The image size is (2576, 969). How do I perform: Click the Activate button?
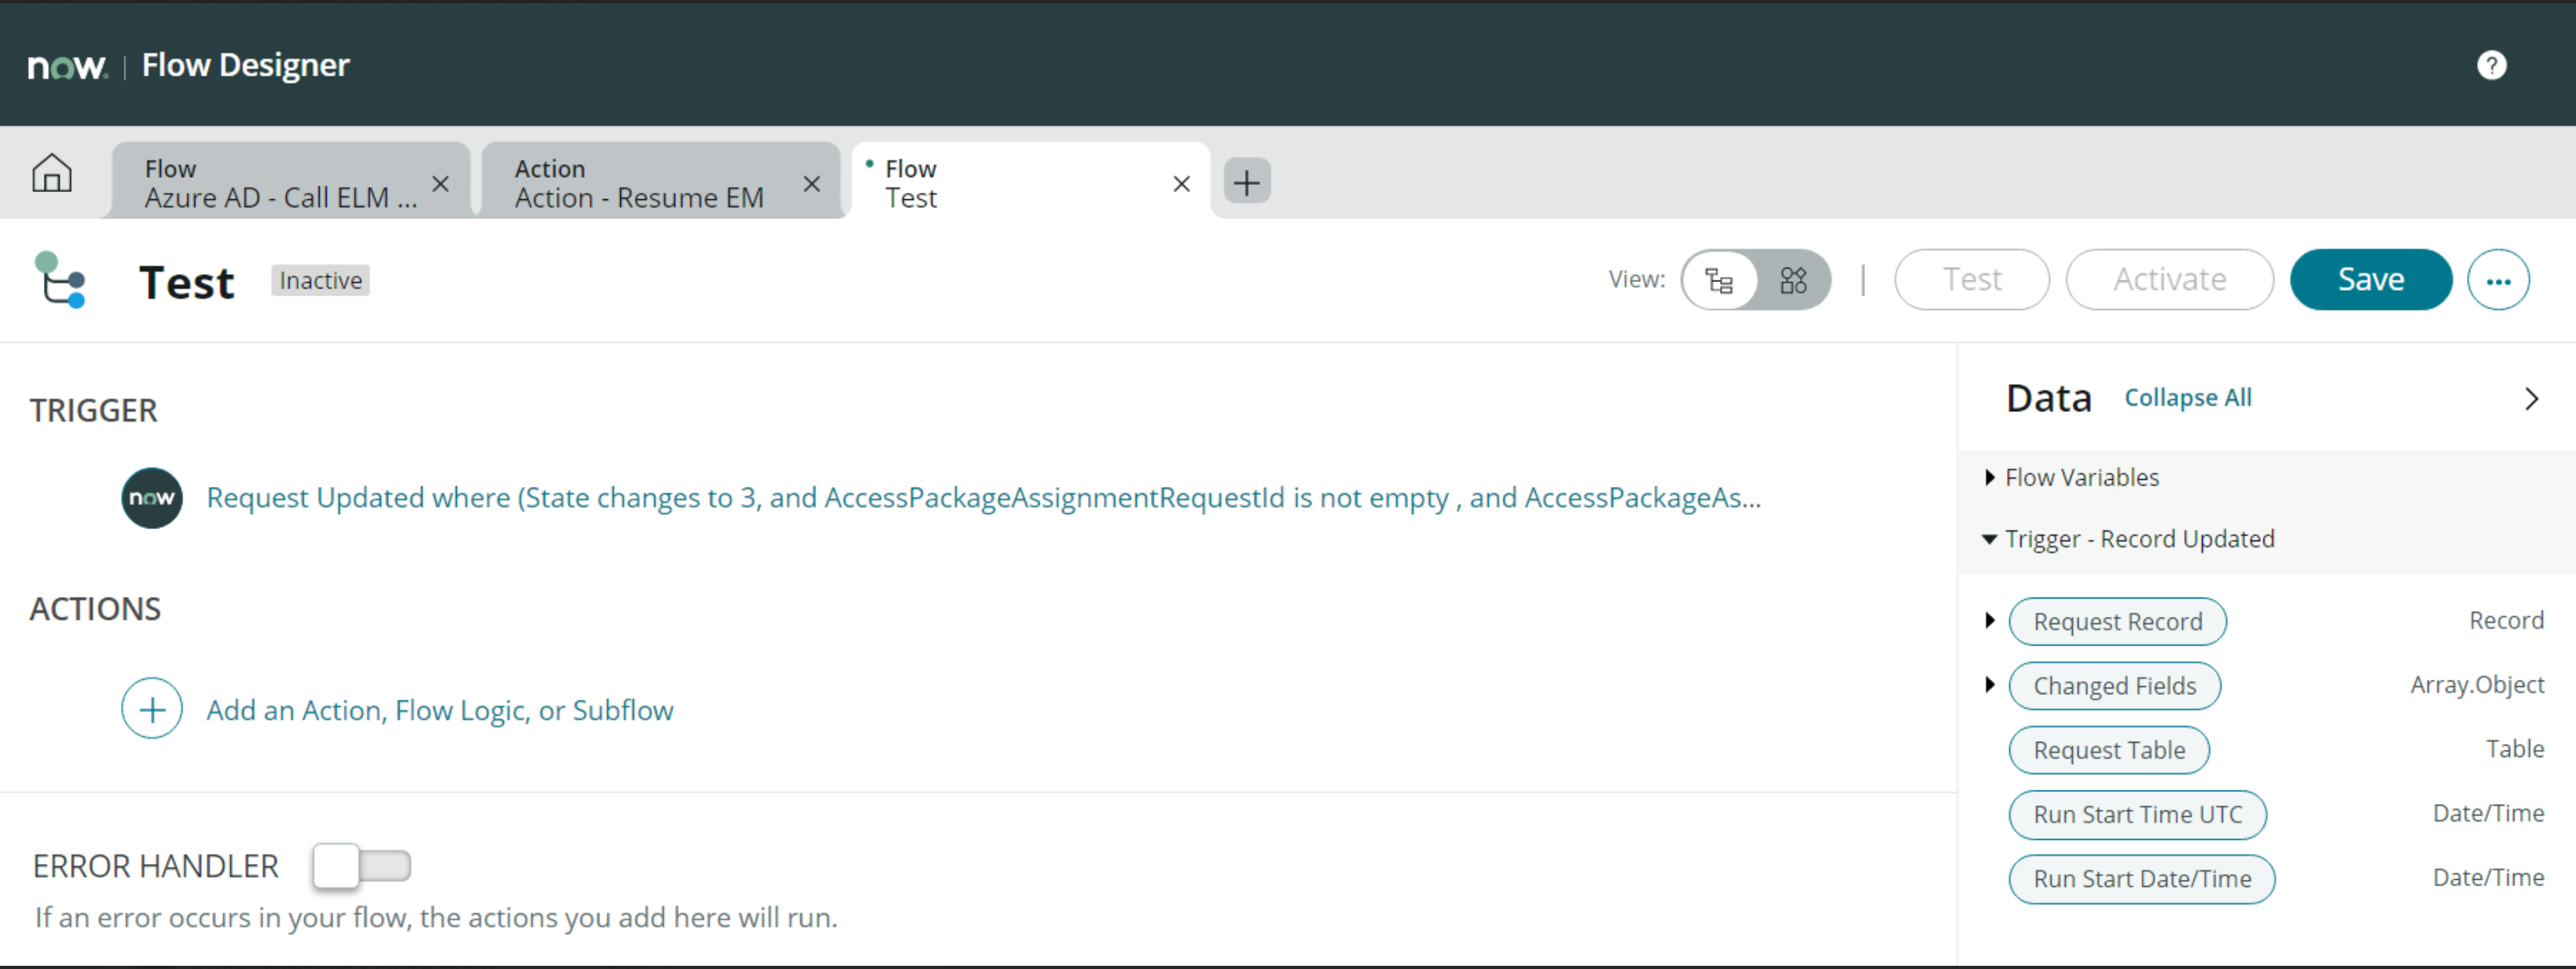coord(2169,280)
